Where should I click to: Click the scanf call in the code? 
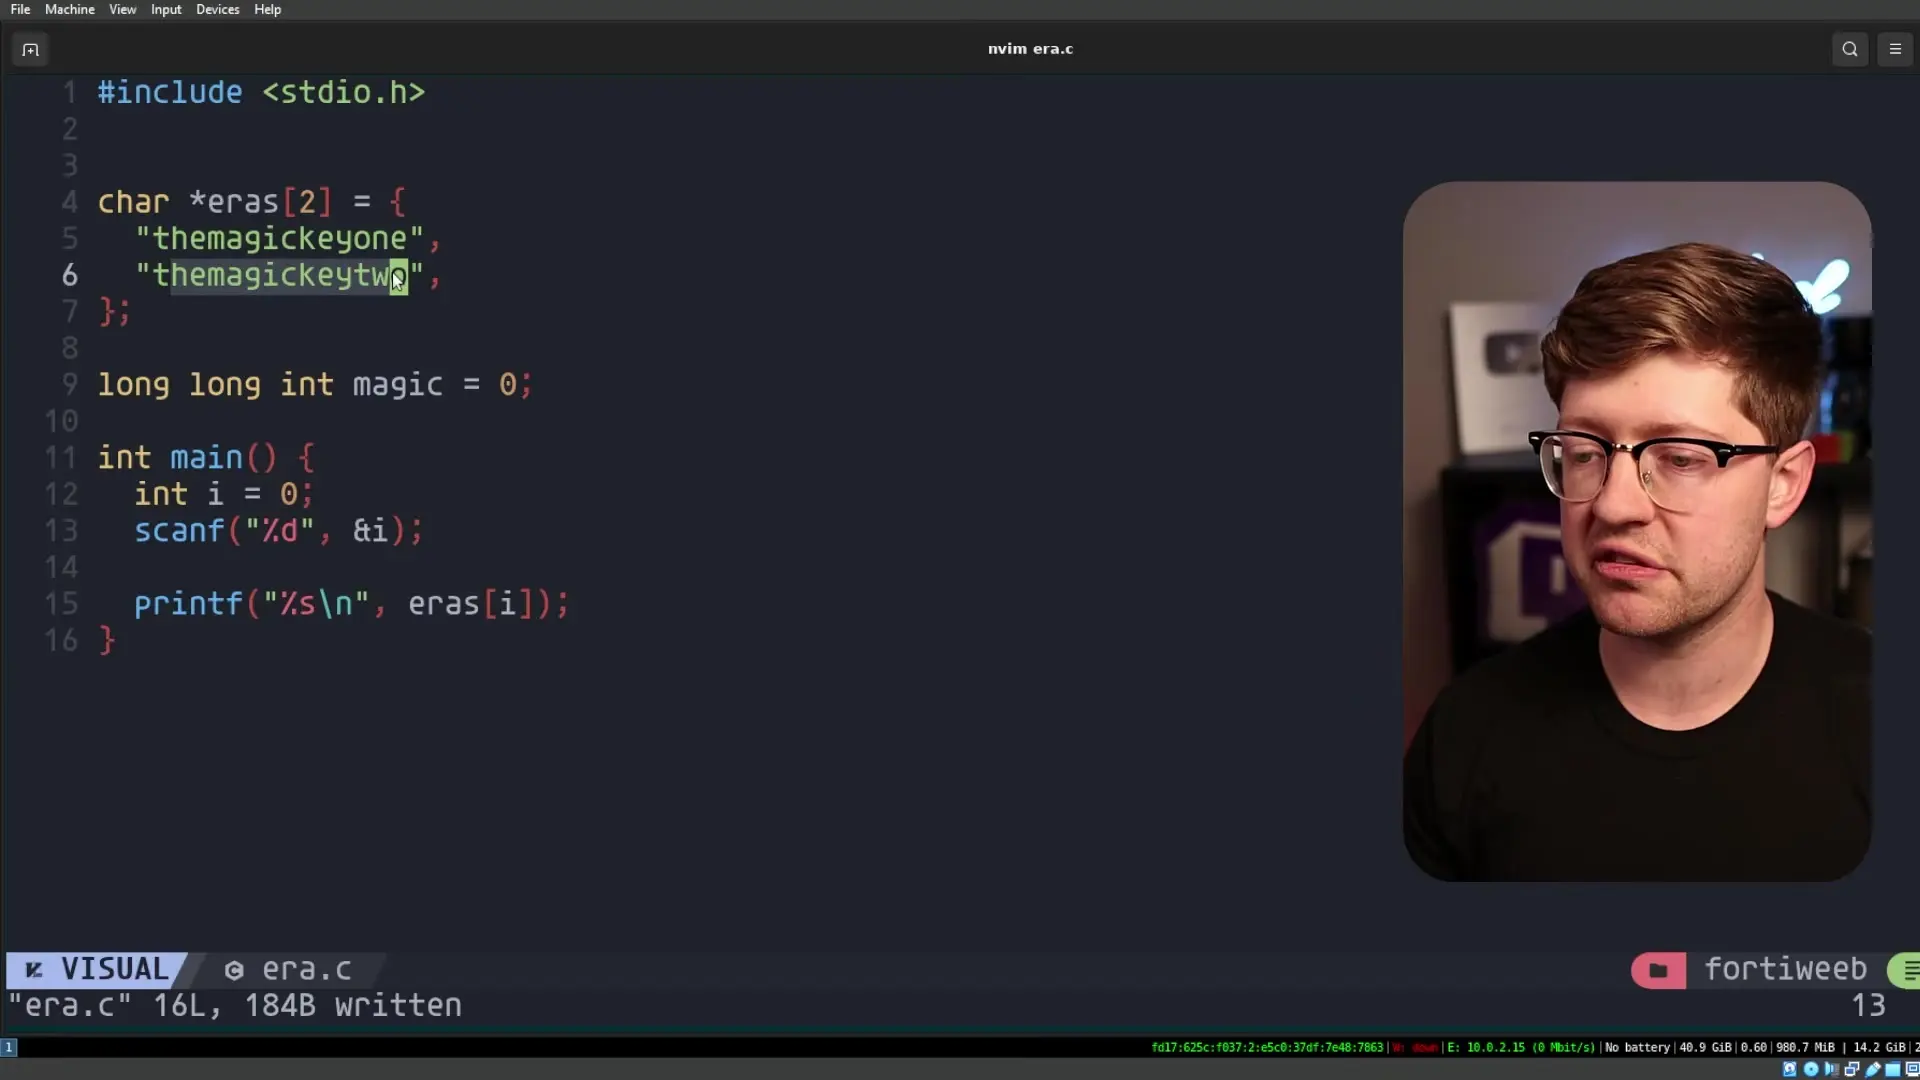[x=179, y=530]
